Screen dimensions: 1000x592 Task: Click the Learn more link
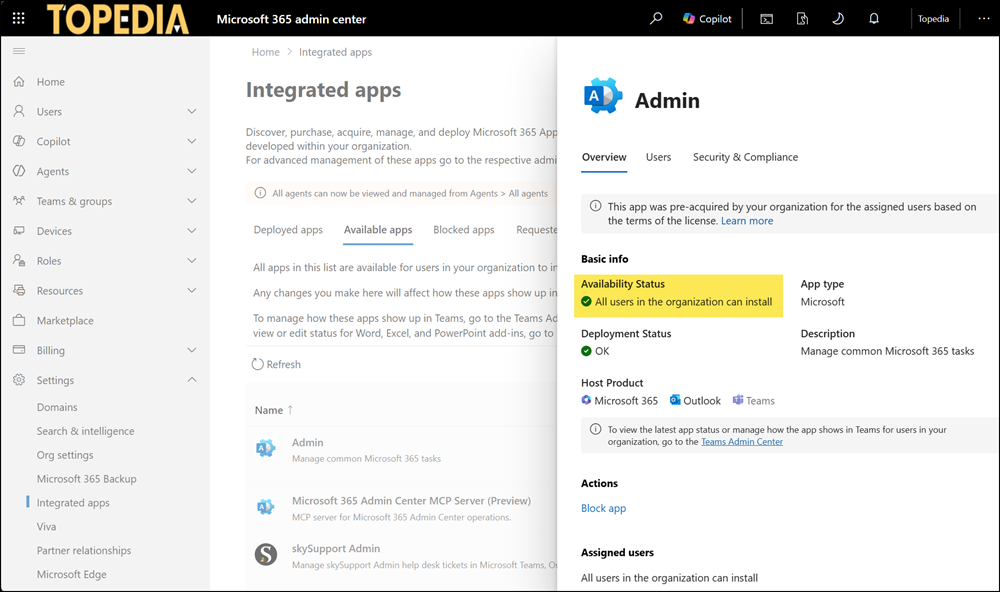(747, 221)
